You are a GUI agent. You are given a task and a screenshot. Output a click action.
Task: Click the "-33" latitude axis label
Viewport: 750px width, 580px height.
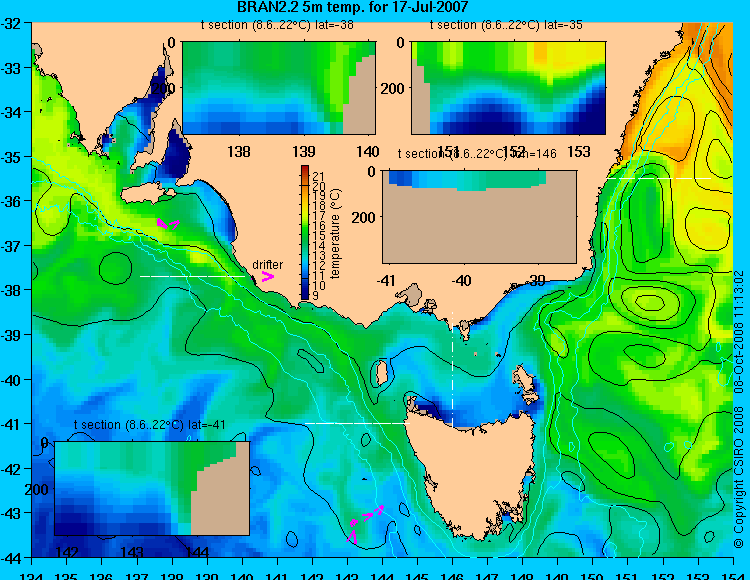click(x=11, y=68)
